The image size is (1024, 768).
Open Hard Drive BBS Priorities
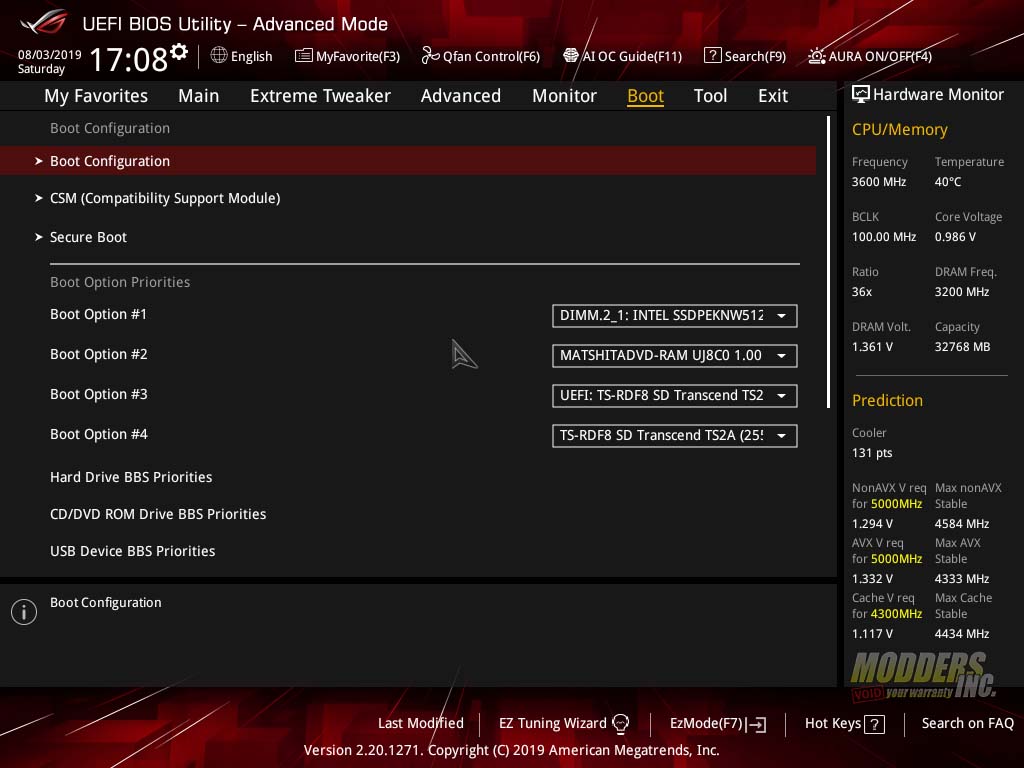(x=131, y=477)
